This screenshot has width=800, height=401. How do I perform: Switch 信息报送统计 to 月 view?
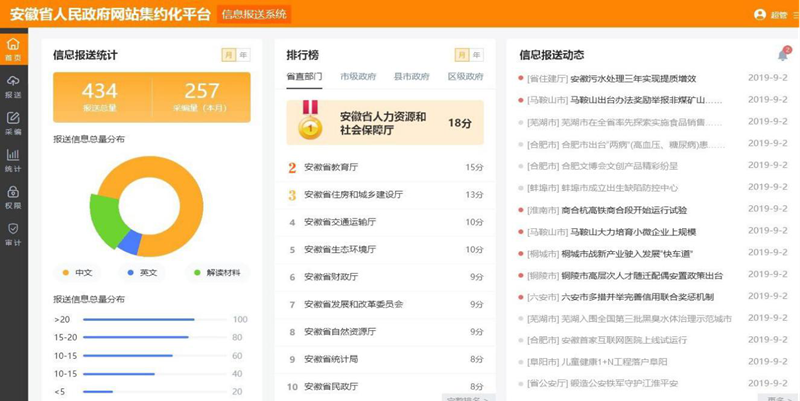(228, 55)
